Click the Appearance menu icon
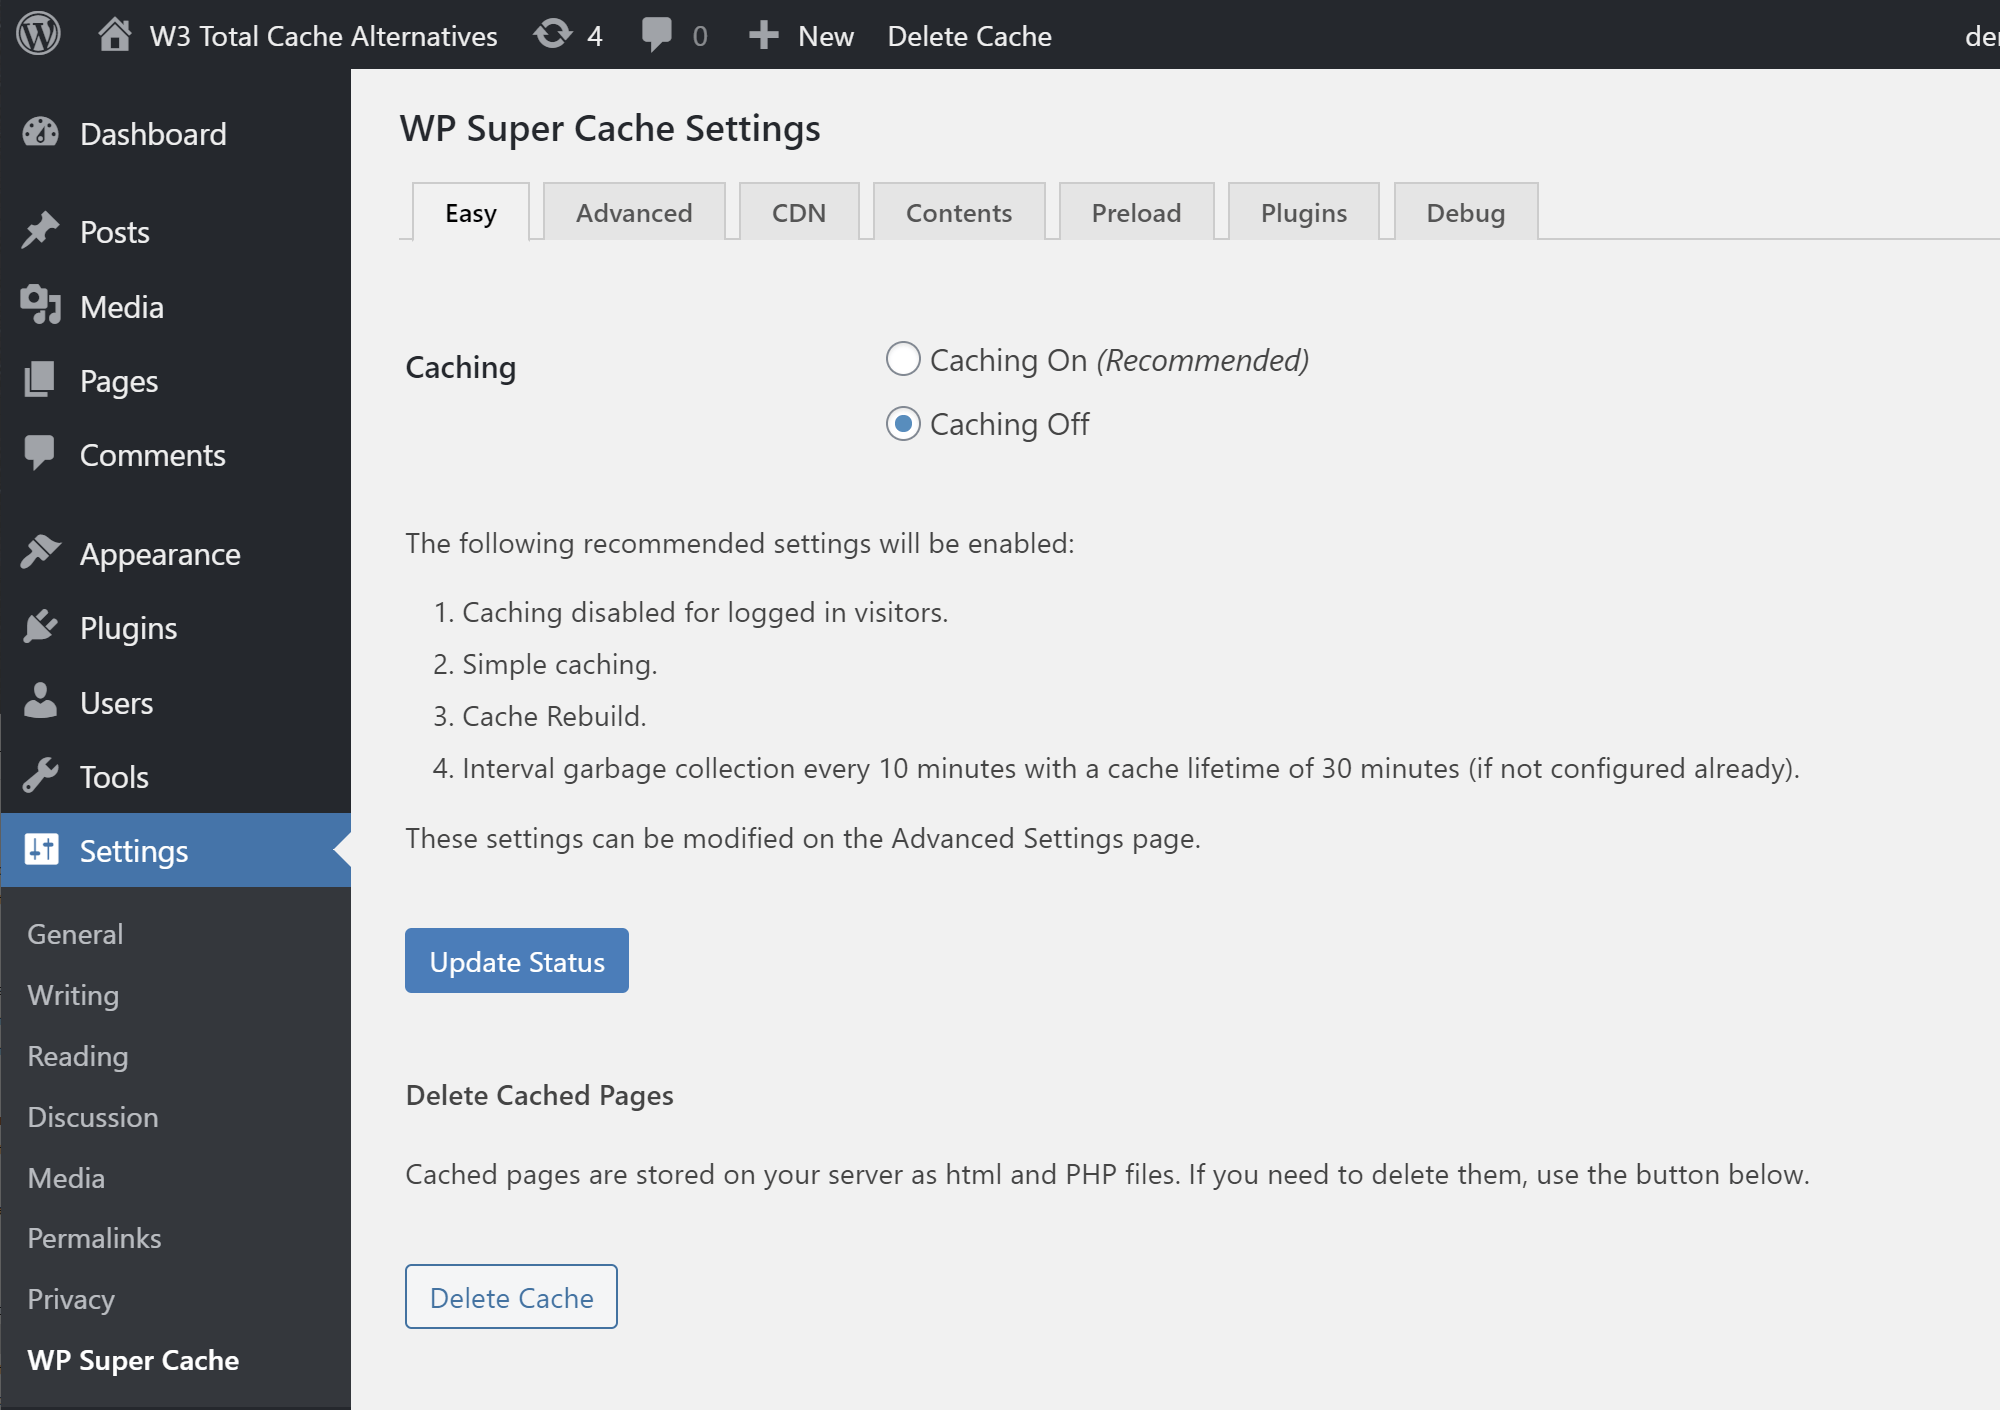The width and height of the screenshot is (2000, 1410). point(41,552)
